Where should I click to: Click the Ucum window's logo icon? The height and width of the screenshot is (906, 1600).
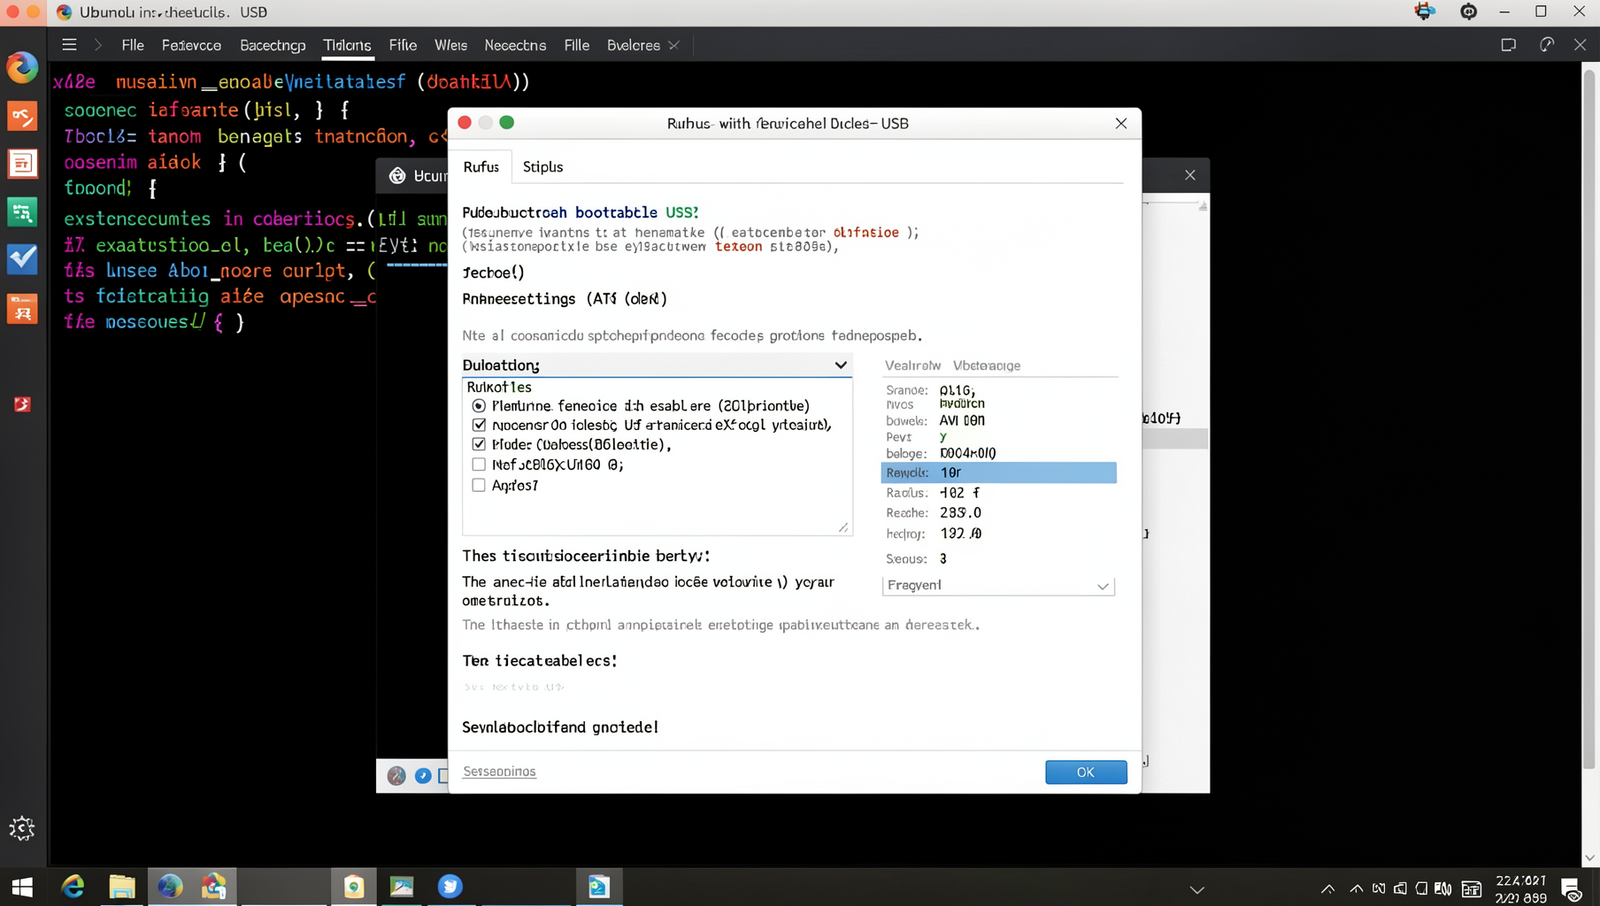pyautogui.click(x=397, y=176)
